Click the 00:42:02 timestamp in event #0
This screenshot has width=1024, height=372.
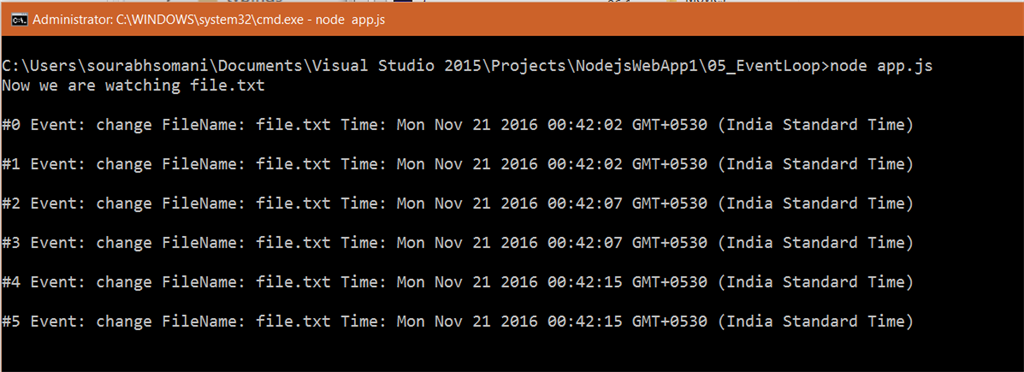coord(584,125)
